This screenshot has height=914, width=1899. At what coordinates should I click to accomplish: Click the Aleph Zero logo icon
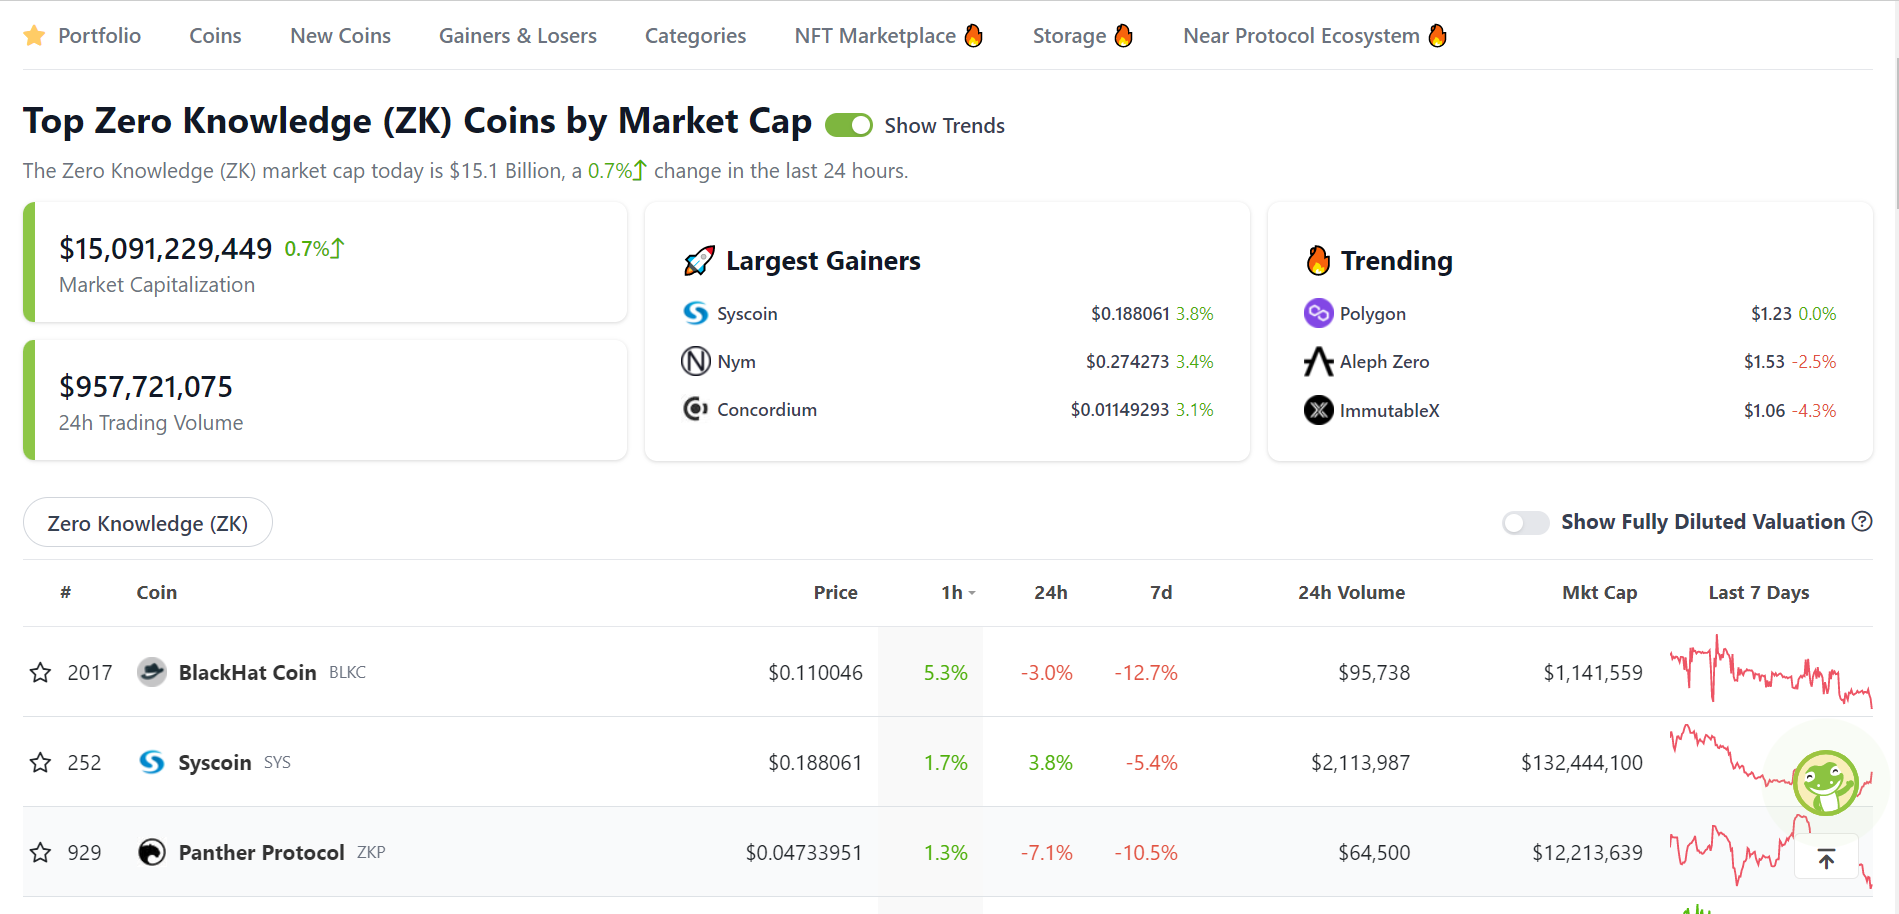tap(1319, 361)
